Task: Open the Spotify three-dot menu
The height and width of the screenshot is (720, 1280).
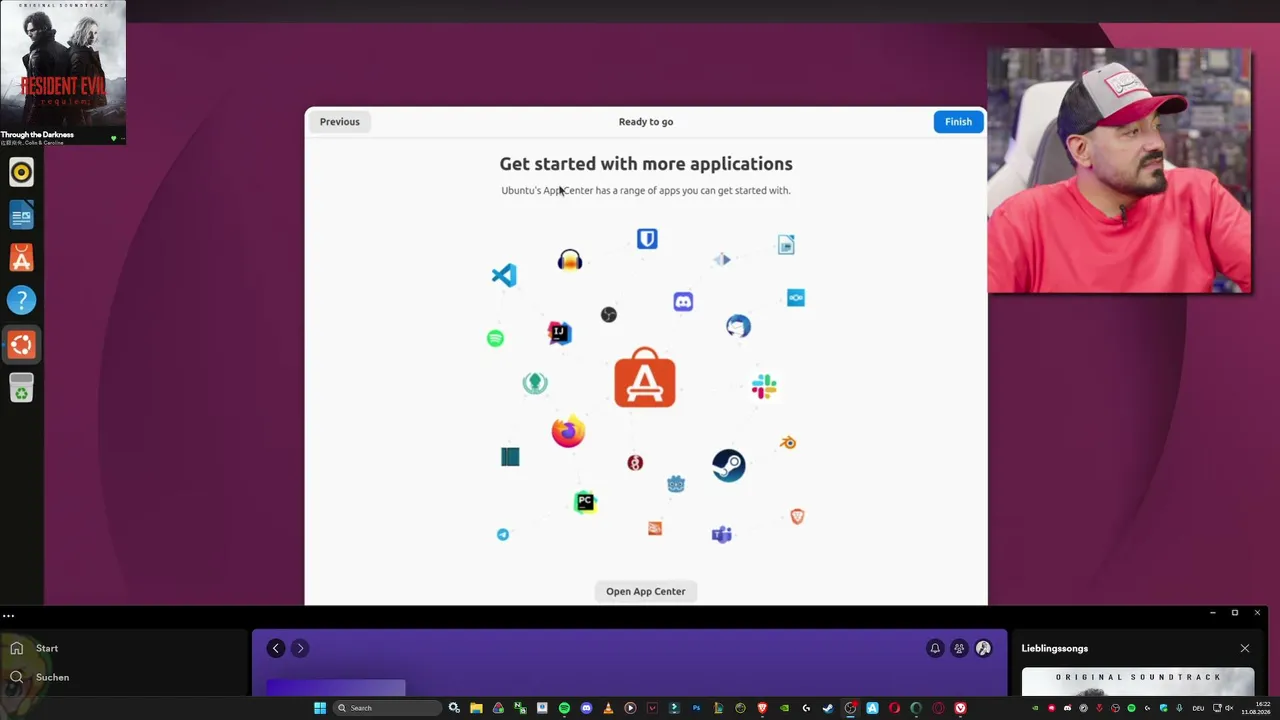Action: [8, 616]
